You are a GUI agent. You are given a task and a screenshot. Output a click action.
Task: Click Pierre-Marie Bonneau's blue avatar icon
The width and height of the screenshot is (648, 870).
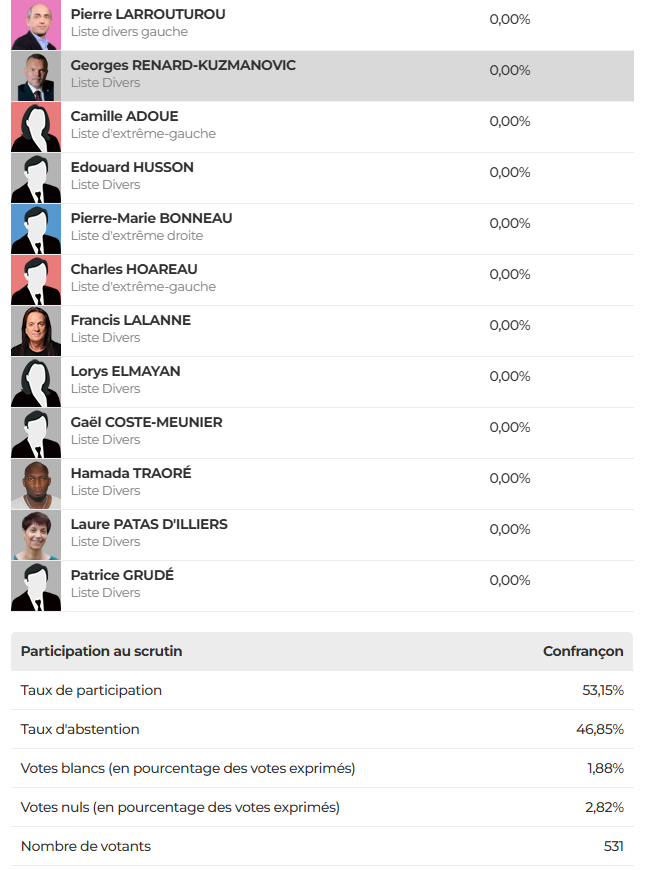point(36,229)
